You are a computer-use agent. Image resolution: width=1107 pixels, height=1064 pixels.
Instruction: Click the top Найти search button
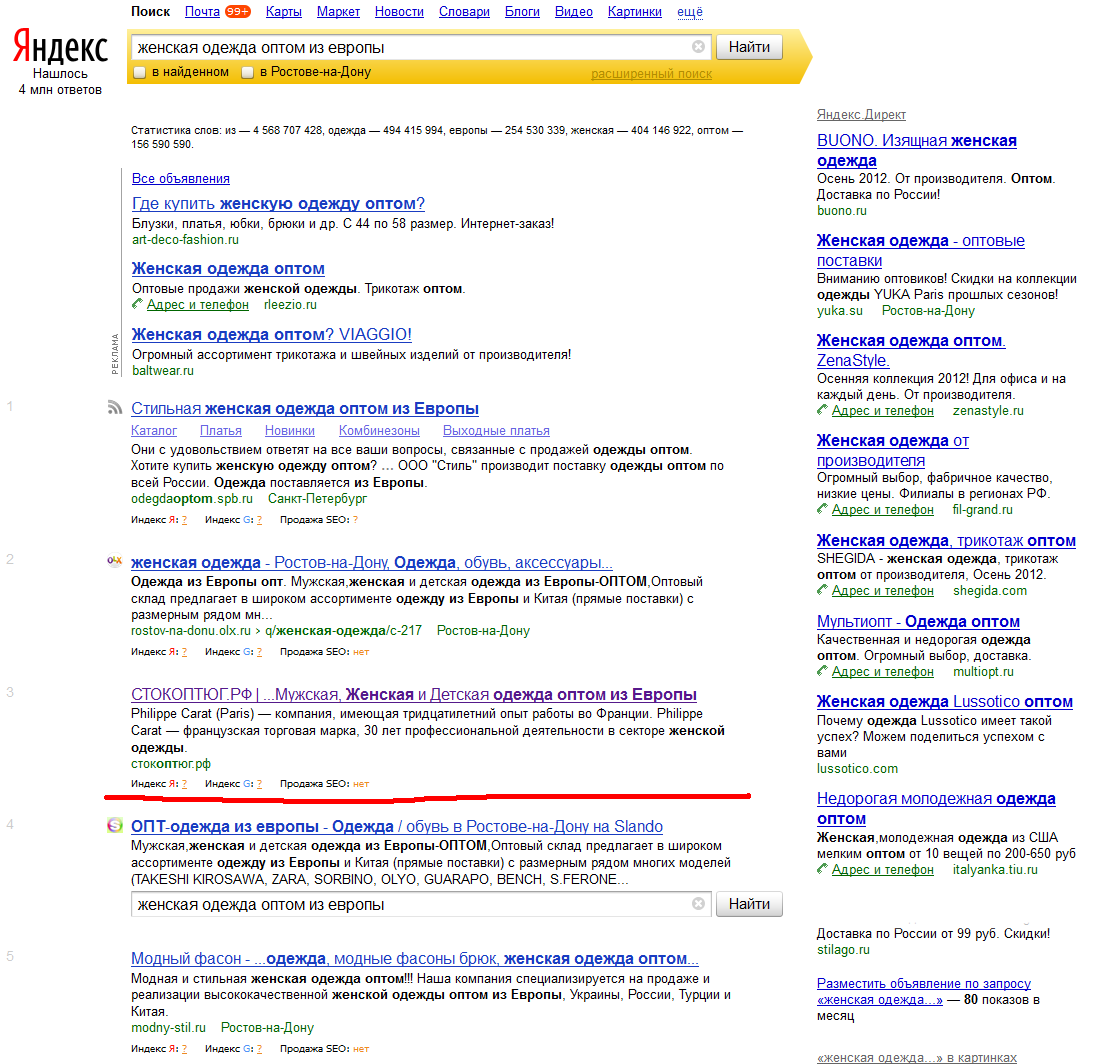coord(749,47)
